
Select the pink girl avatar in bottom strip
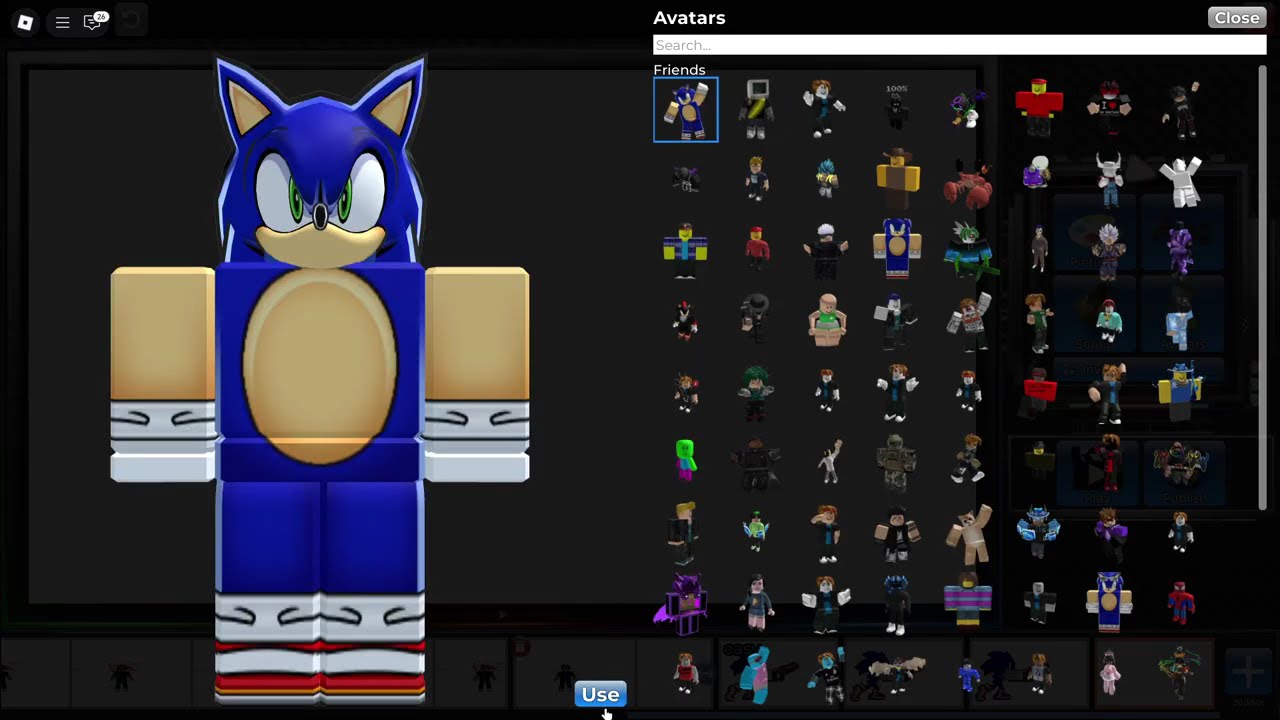(x=1109, y=672)
